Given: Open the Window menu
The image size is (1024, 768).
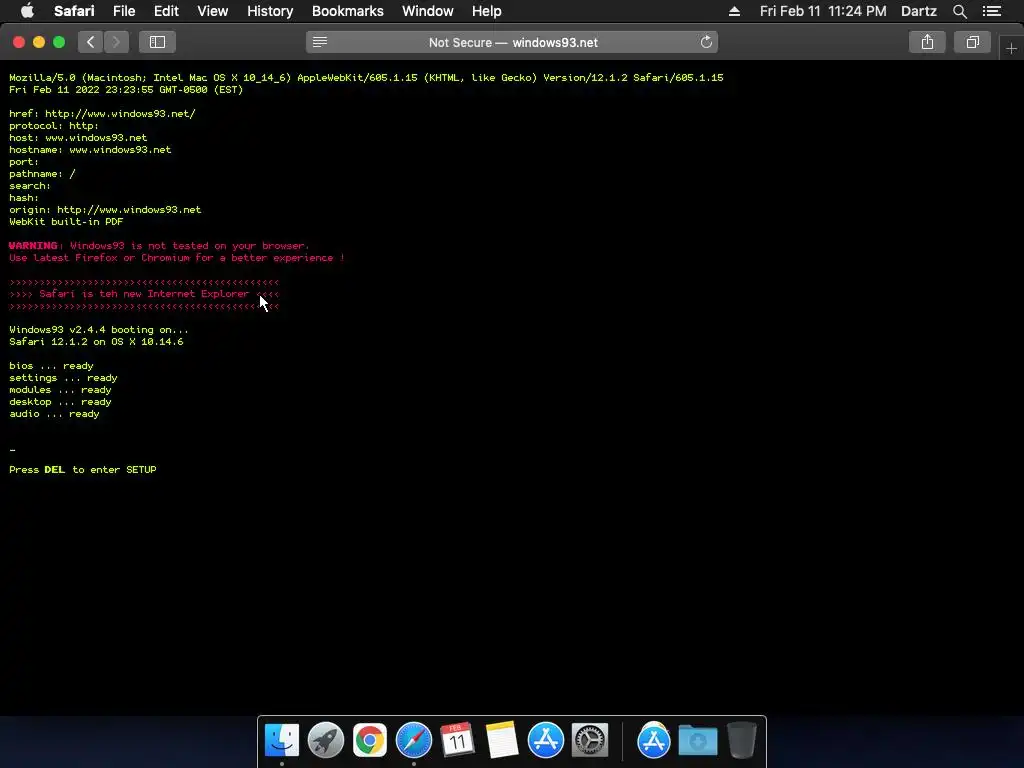Looking at the screenshot, I should coord(428,11).
